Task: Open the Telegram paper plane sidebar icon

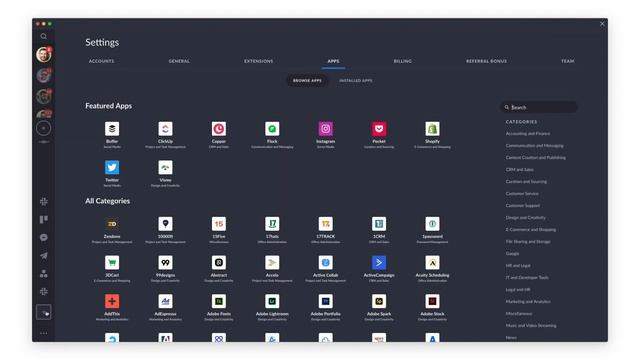Action: [44, 256]
